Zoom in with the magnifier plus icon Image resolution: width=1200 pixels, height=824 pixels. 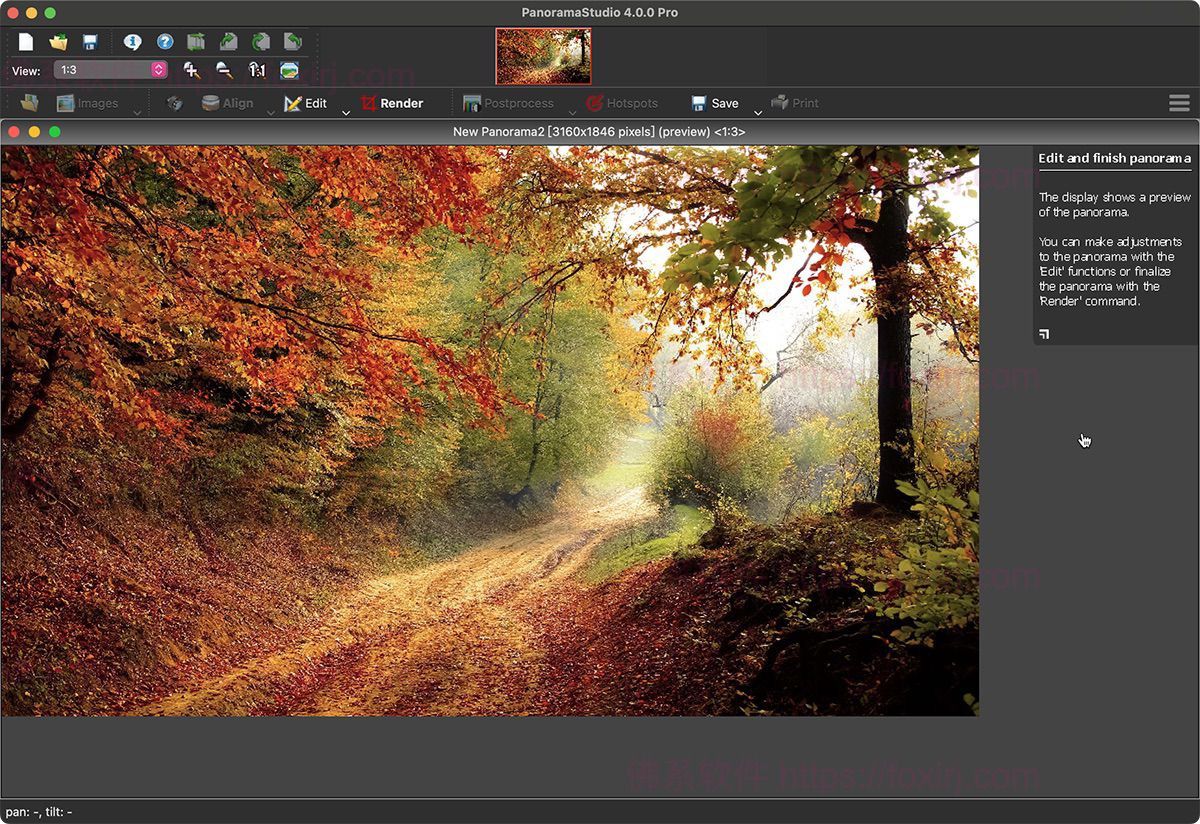[192, 70]
